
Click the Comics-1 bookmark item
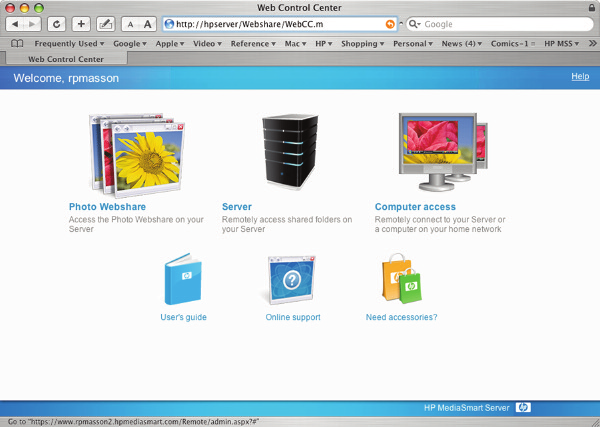(513, 44)
